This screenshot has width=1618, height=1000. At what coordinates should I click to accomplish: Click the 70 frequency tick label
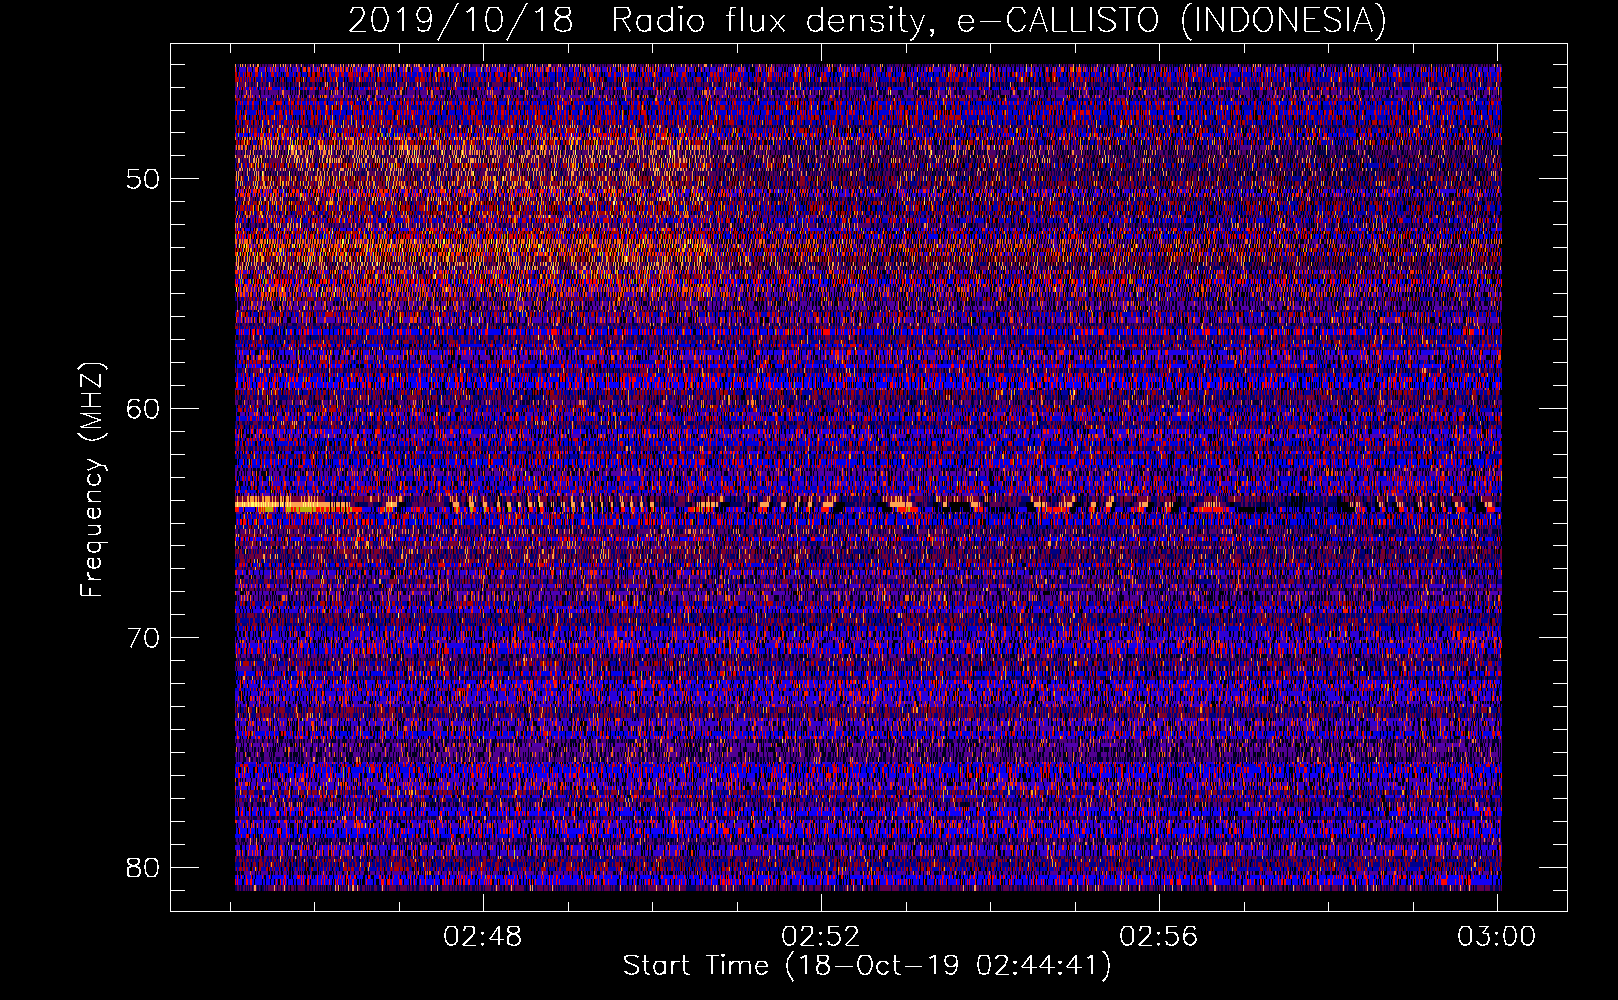coord(144,637)
